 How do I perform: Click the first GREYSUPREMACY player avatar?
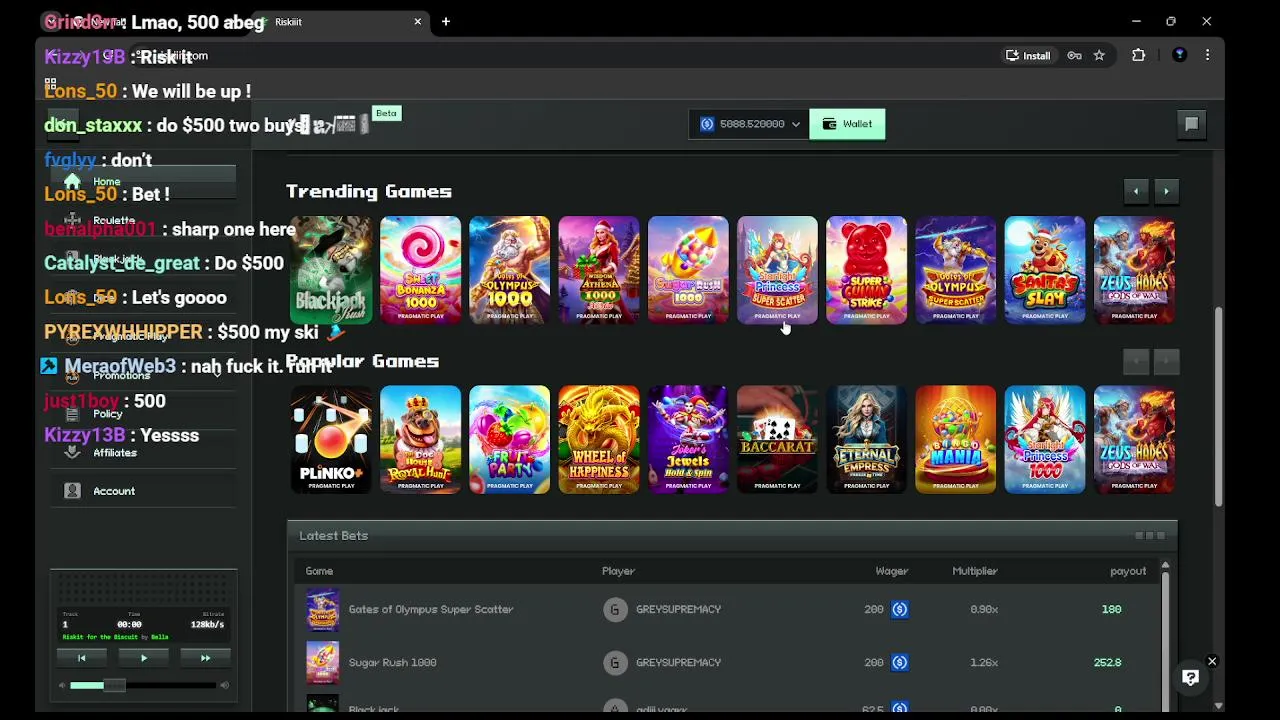pos(615,609)
